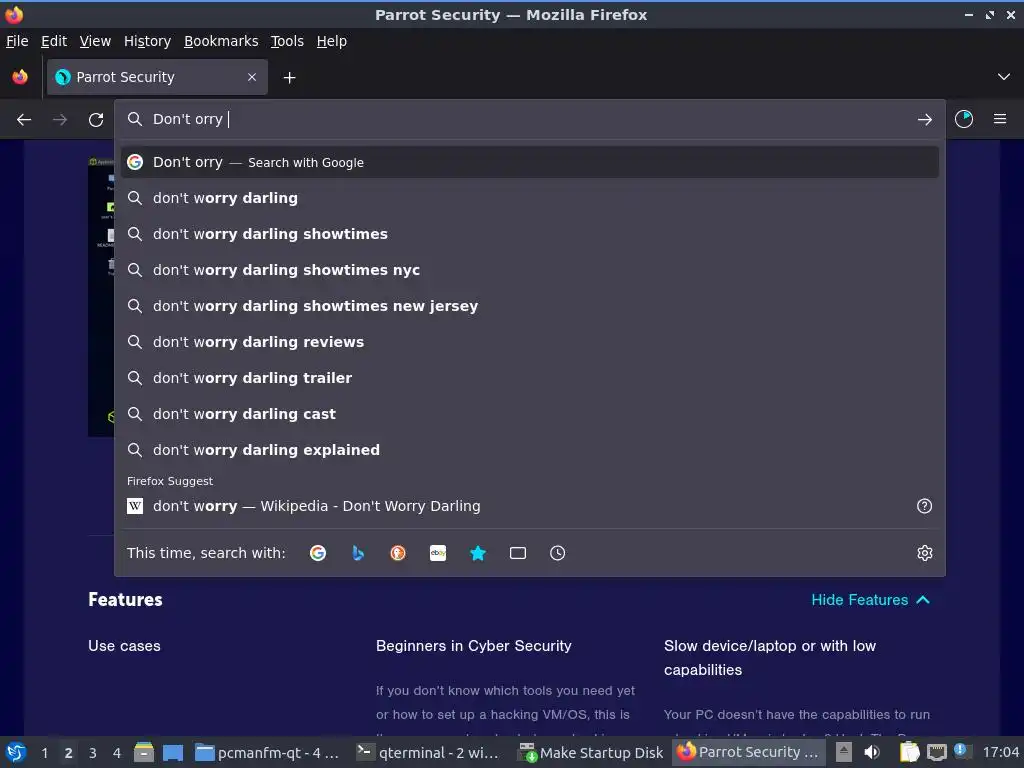Submit the search with the go arrow
1024x768 pixels.
(924, 120)
